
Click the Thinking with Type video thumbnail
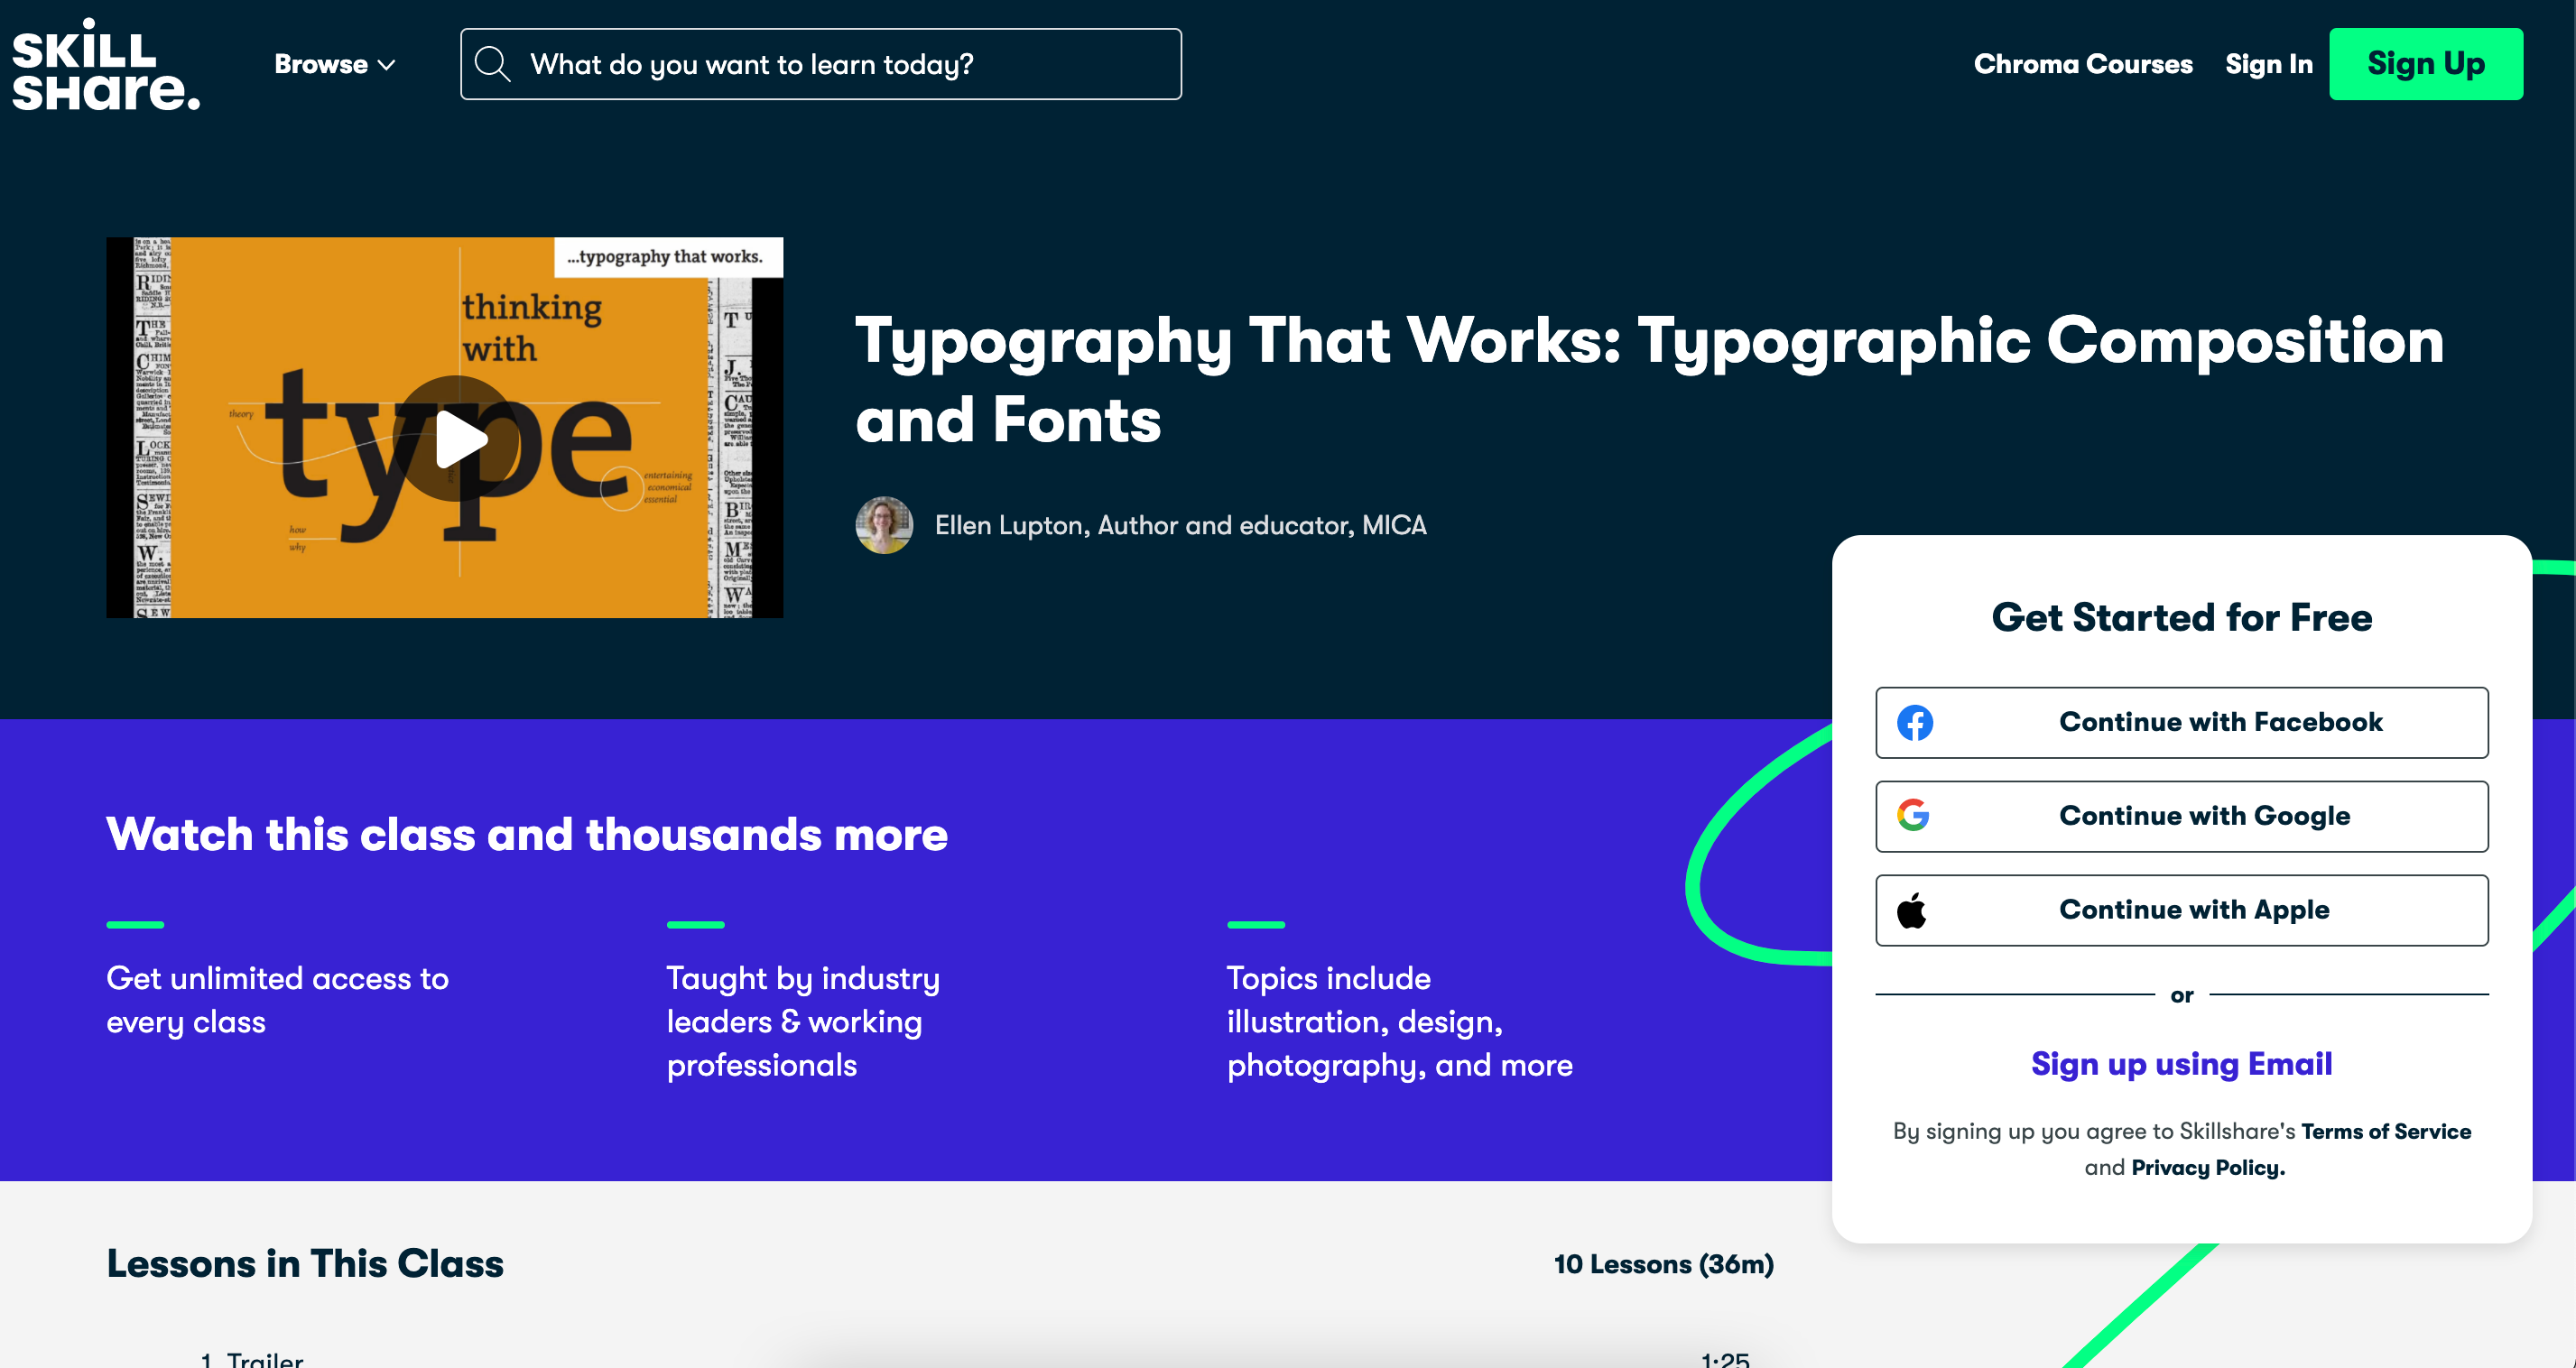click(444, 427)
